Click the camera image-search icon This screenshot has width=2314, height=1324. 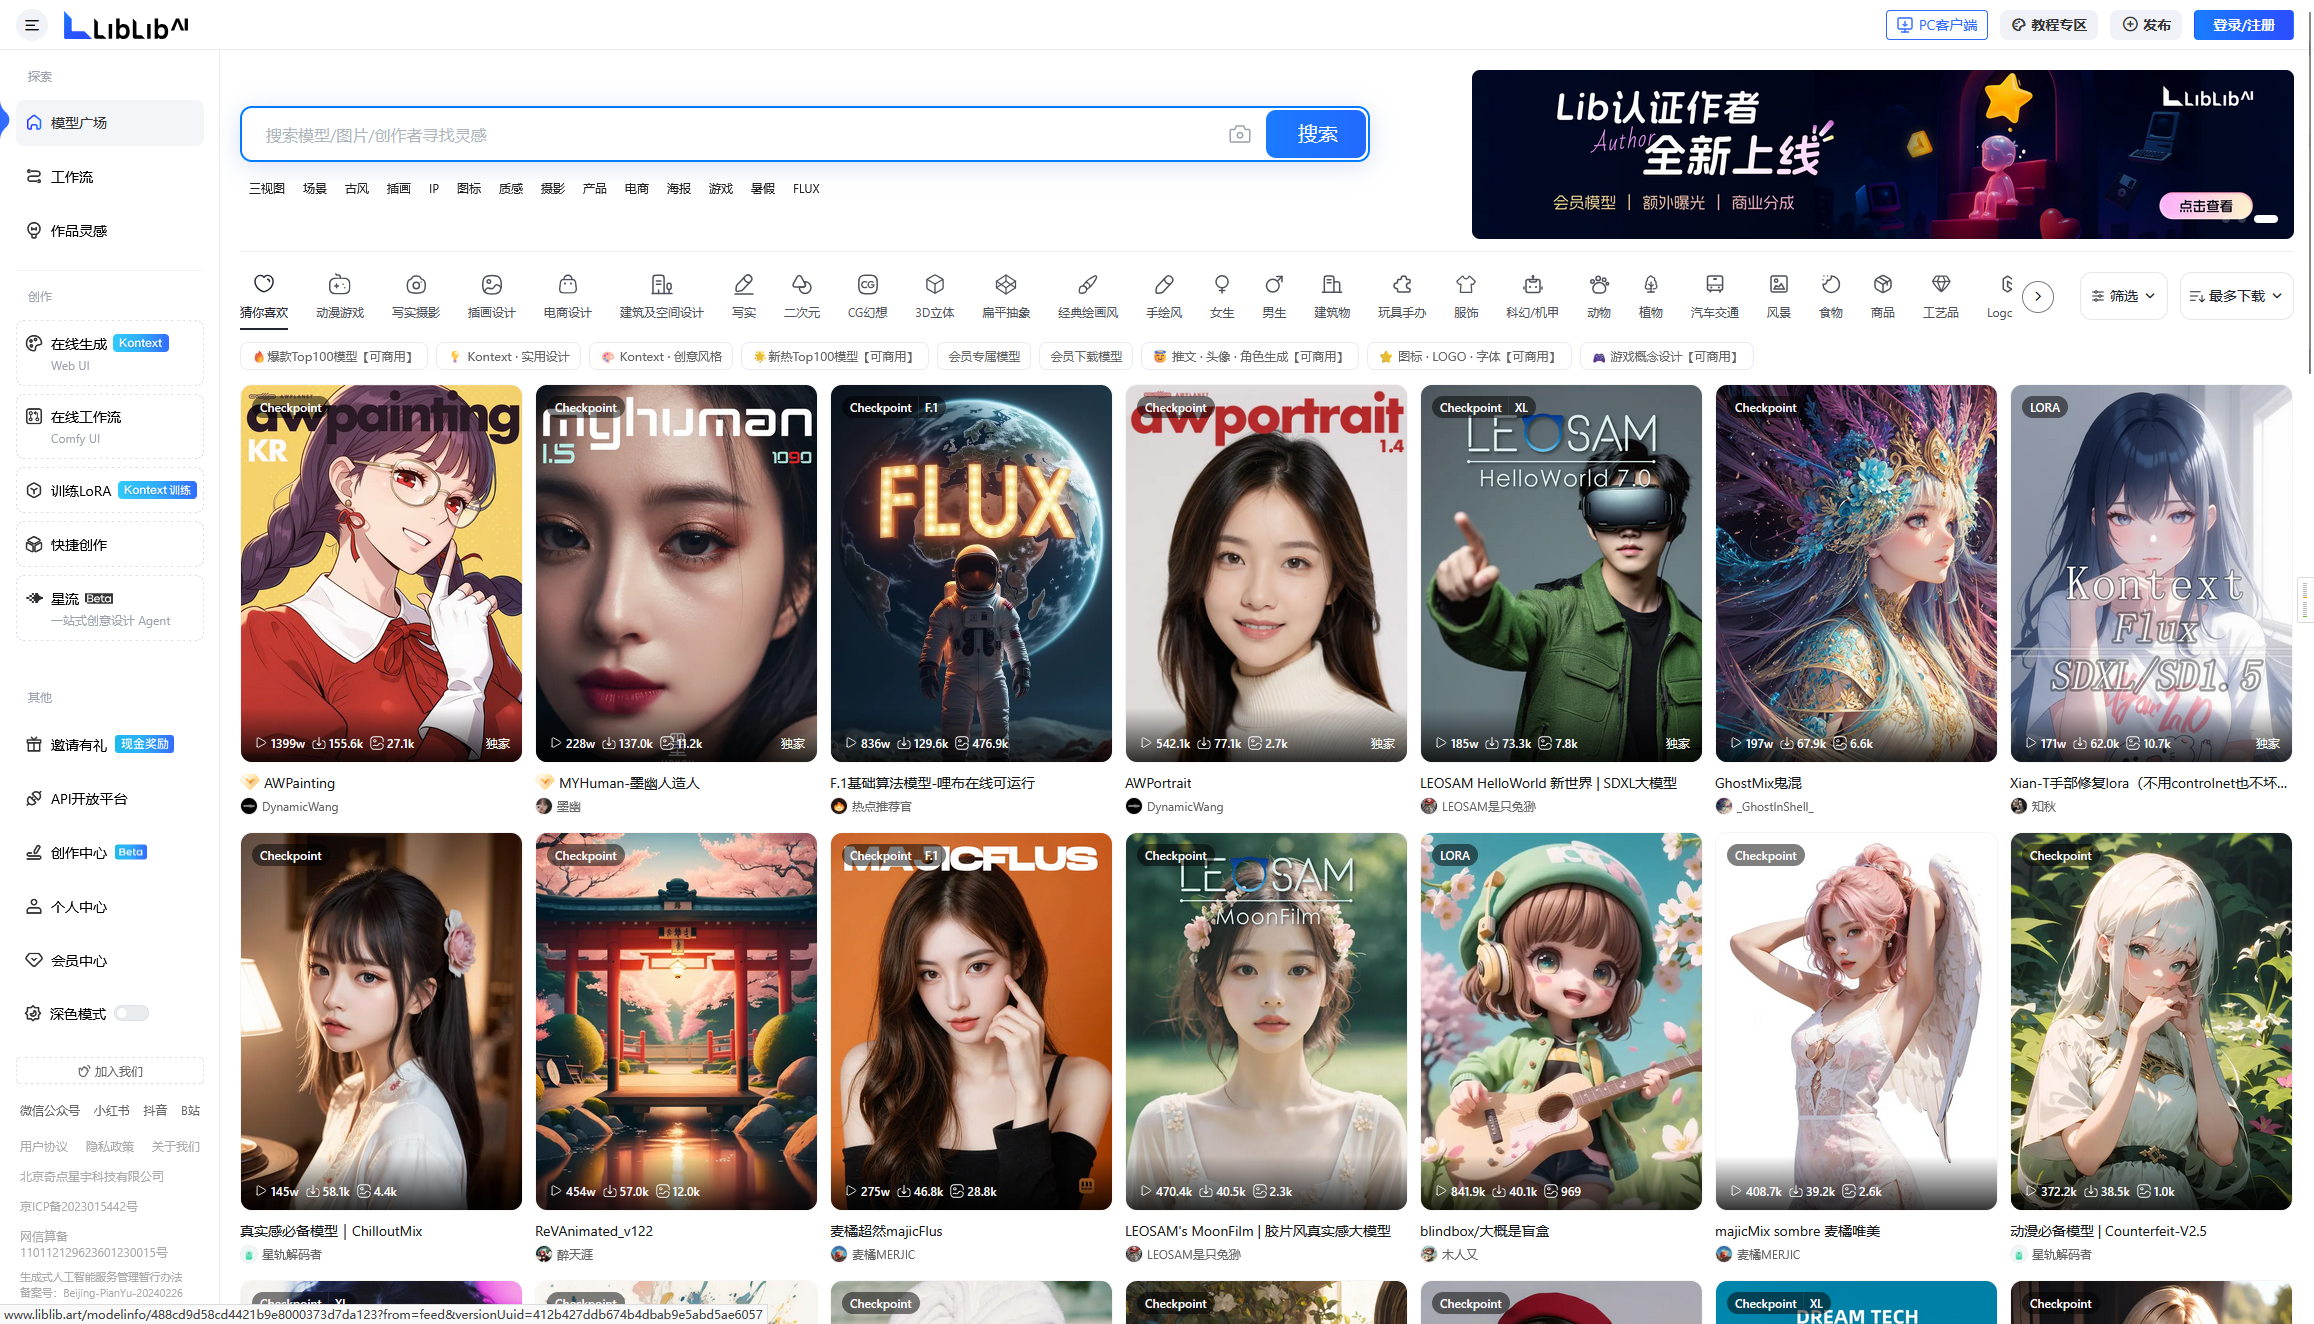click(1239, 135)
